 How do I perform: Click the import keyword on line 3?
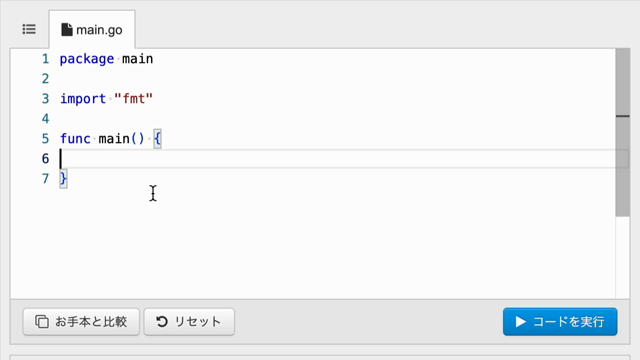(x=83, y=99)
